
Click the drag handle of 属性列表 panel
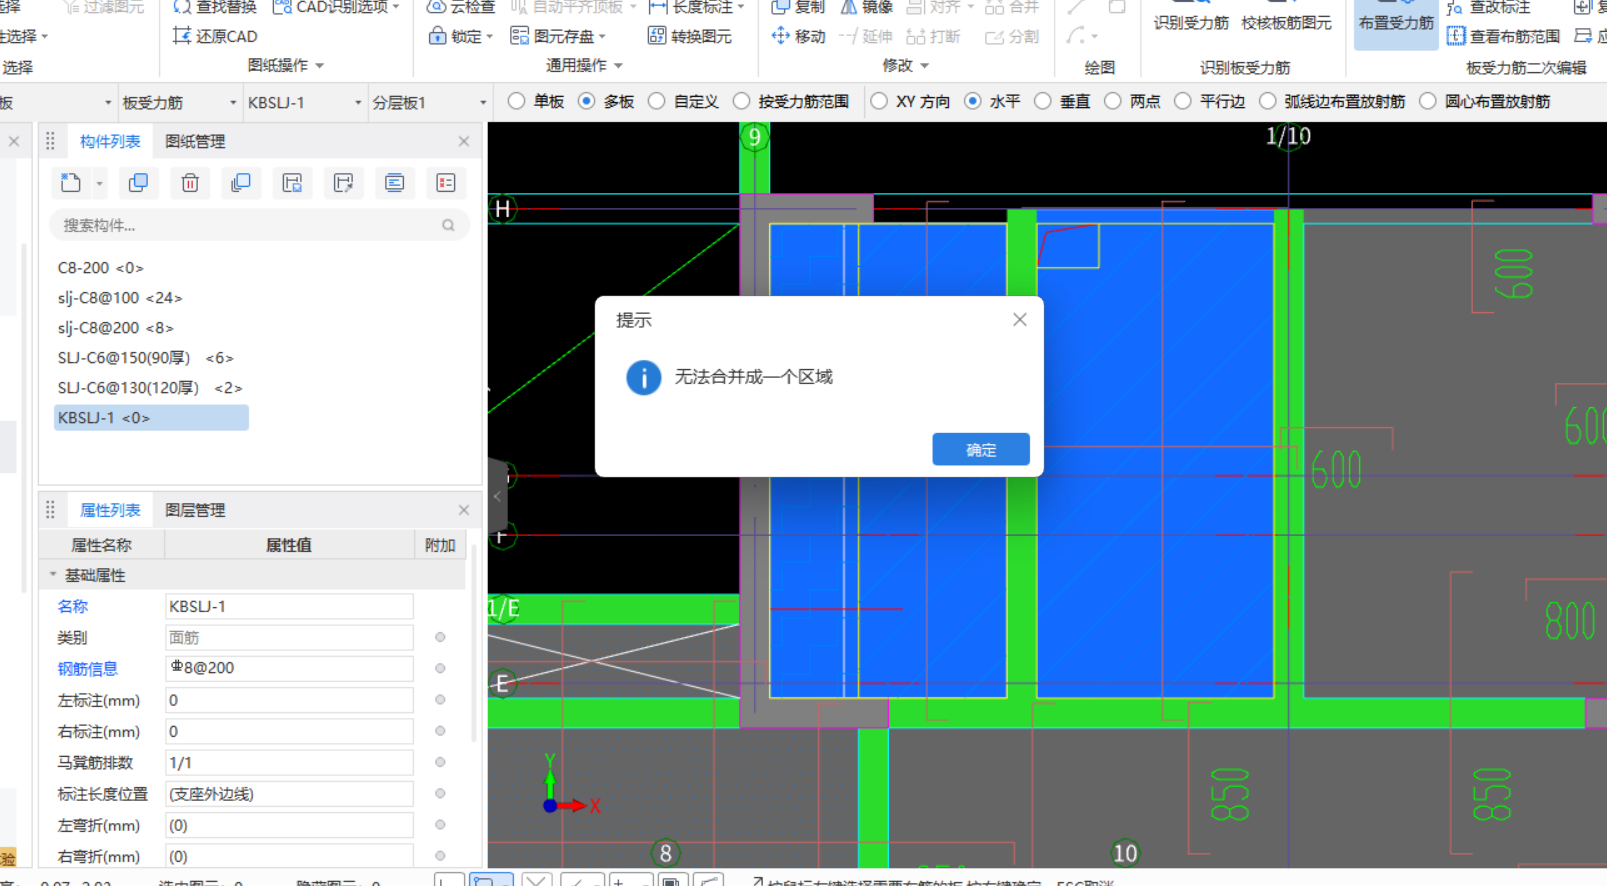[x=50, y=510]
